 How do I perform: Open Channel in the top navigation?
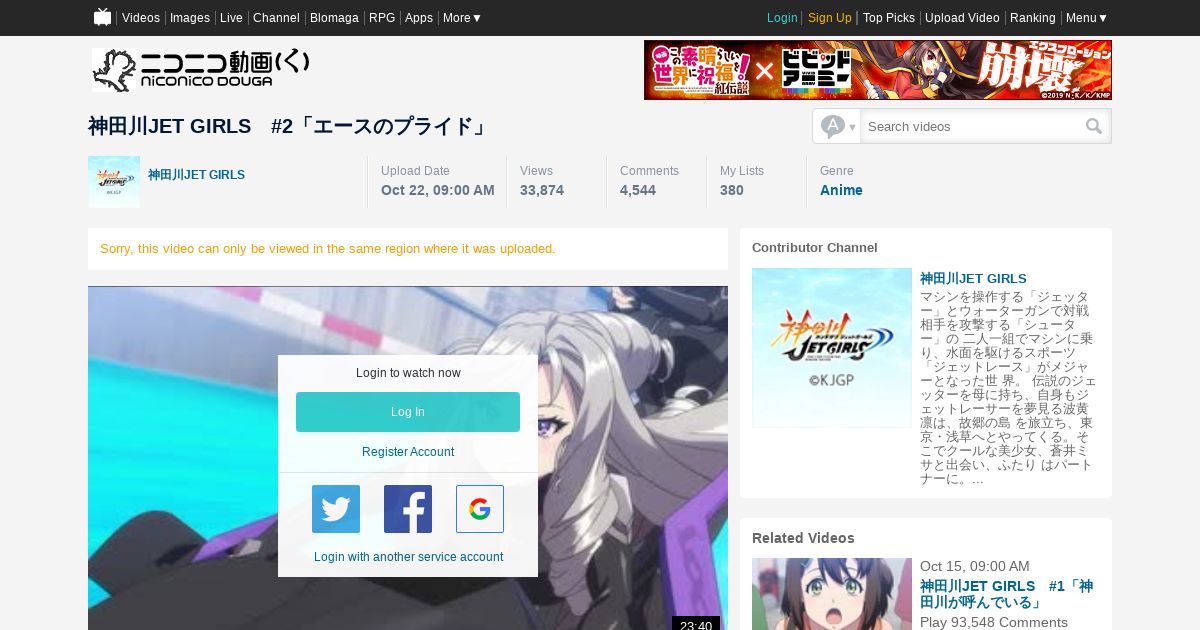tap(276, 18)
